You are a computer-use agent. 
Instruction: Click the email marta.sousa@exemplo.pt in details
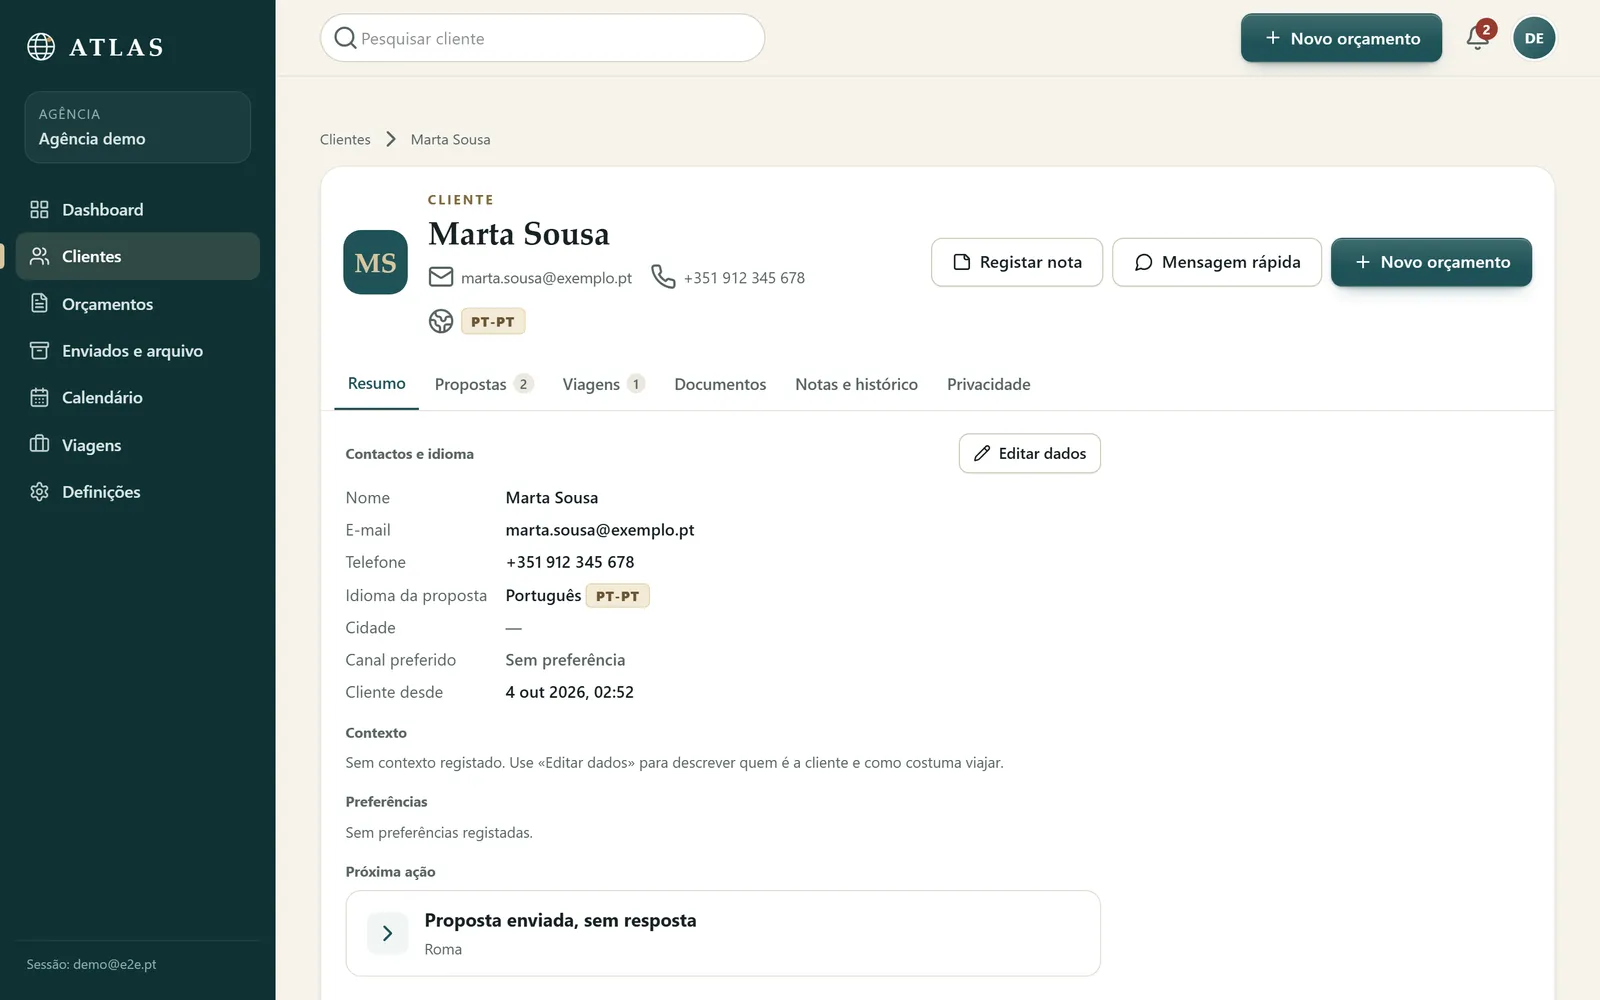coord(600,531)
